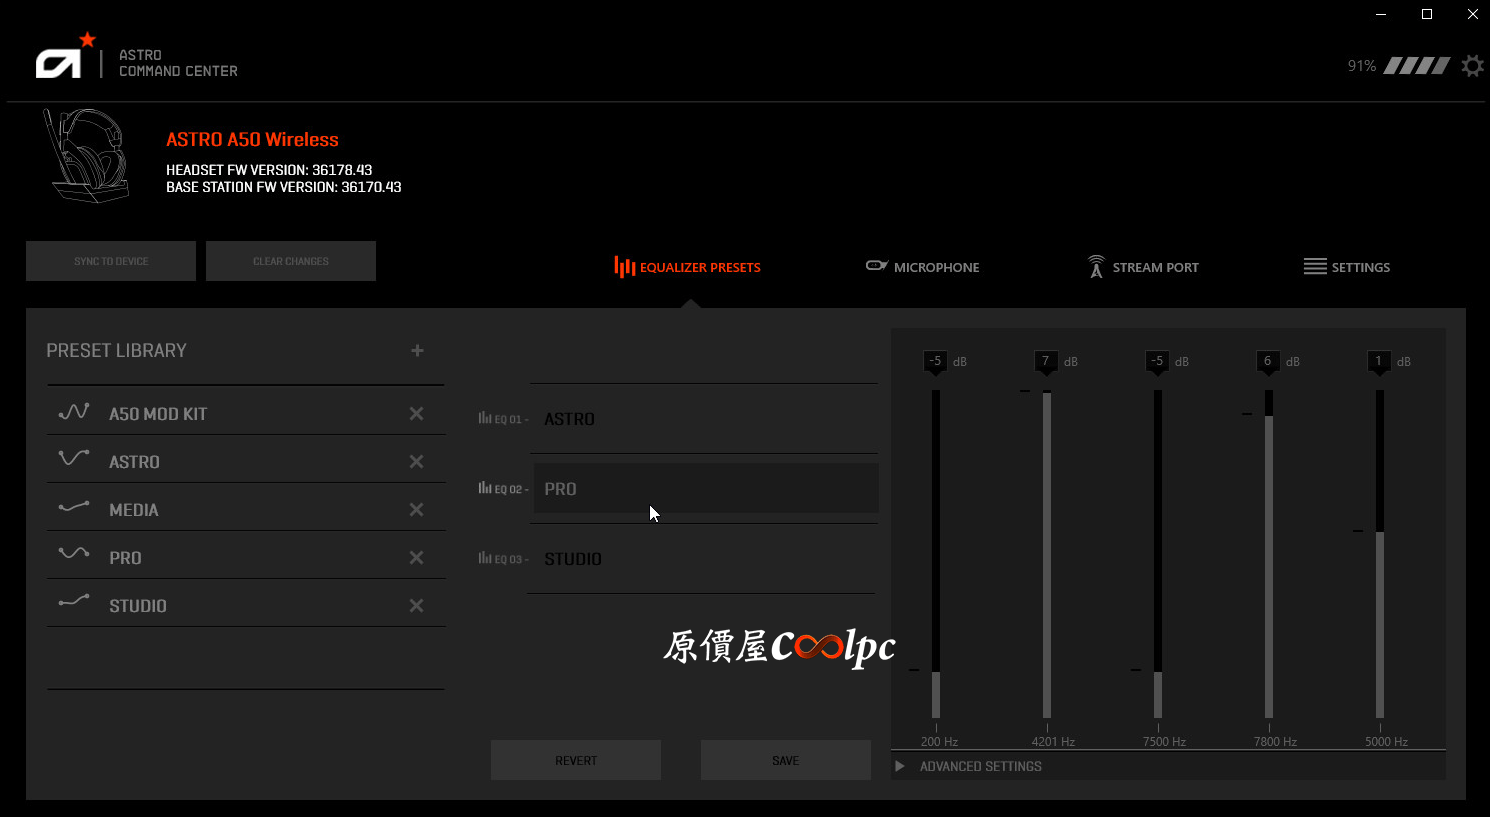Click the EQ 03 equalizer icon
Viewport: 1490px width, 817px height.
(485, 558)
